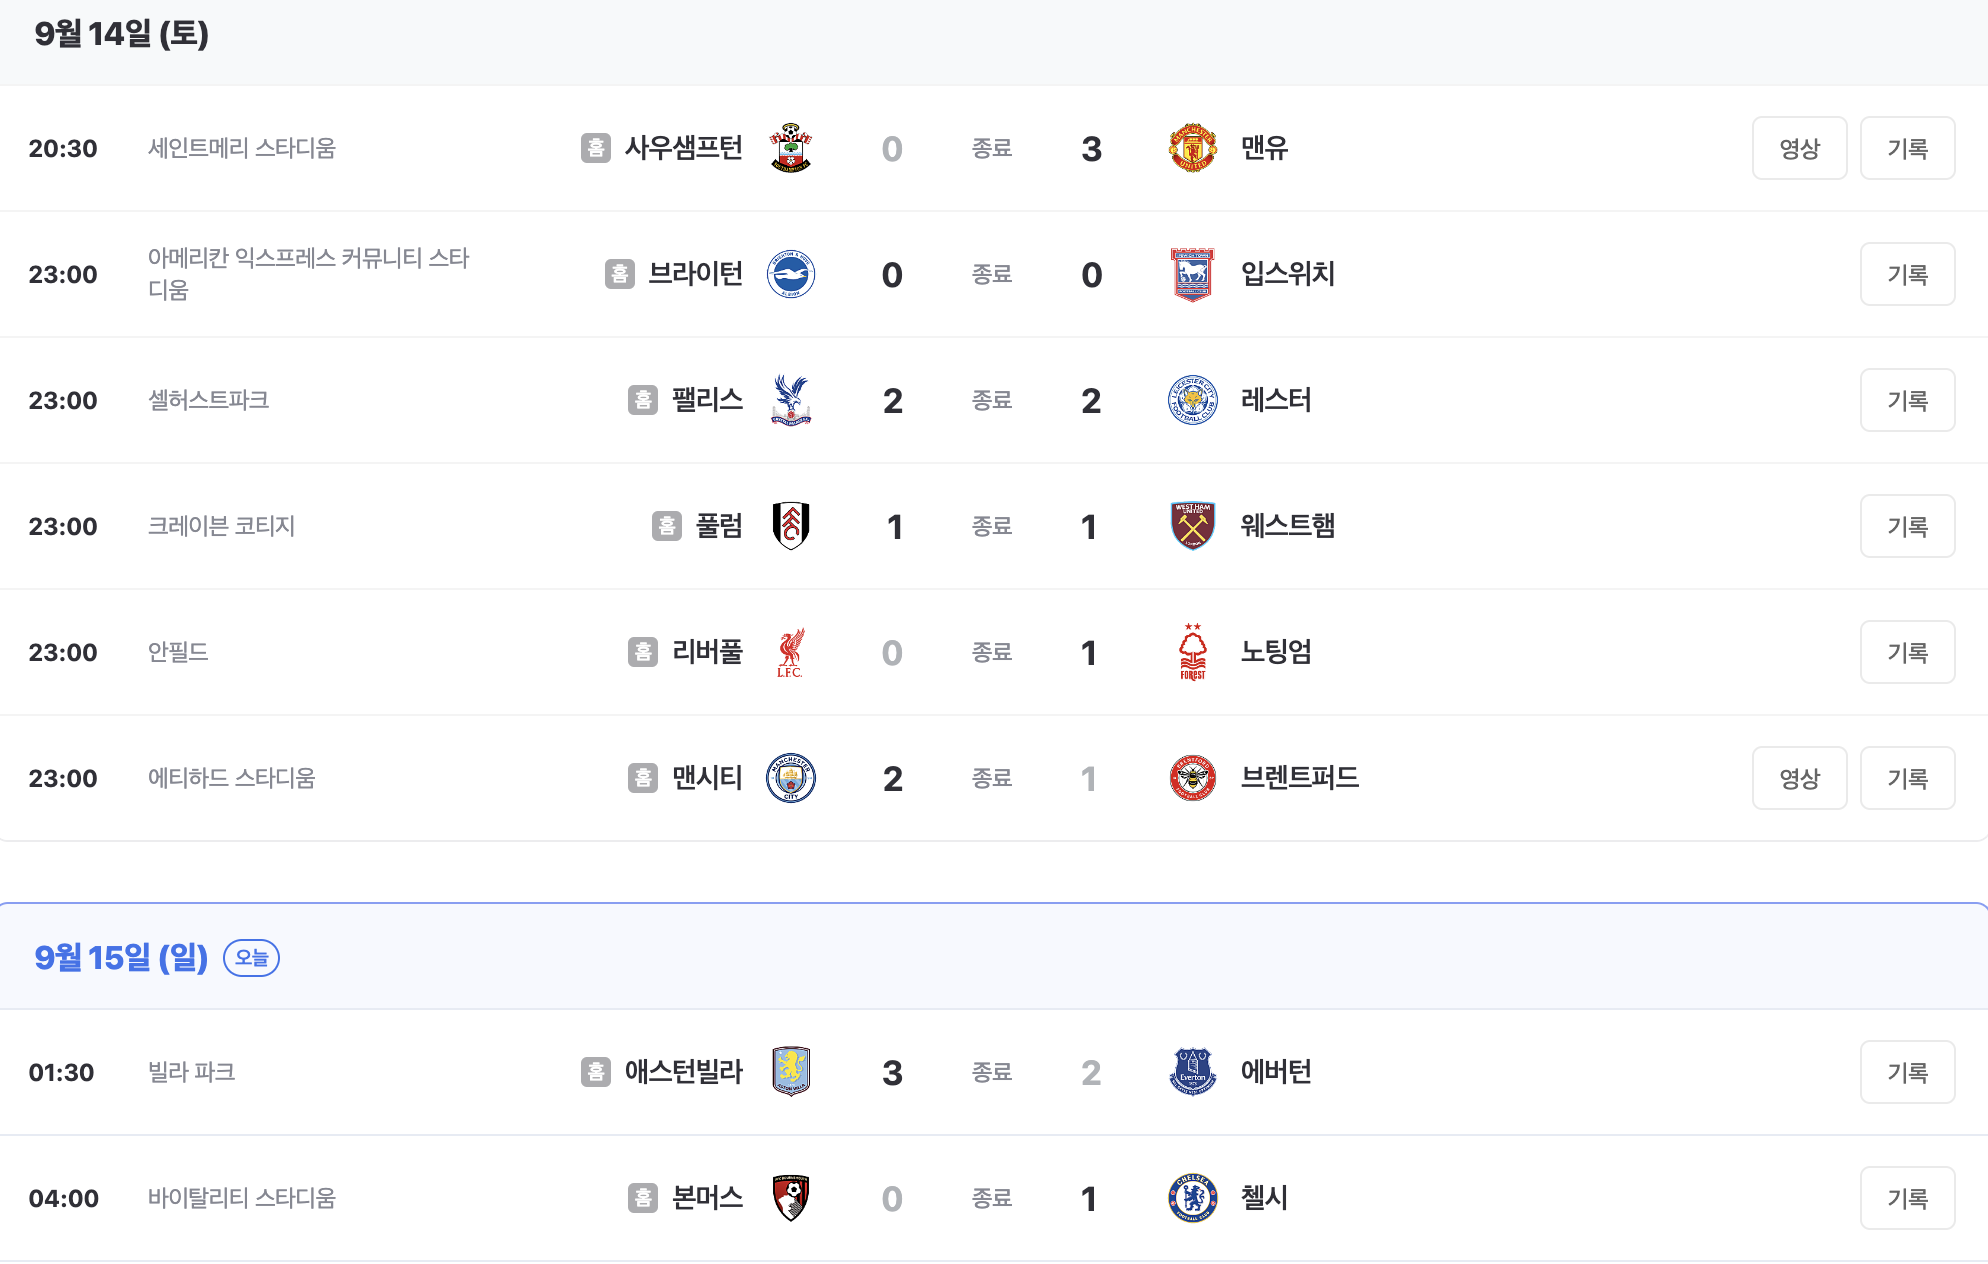Viewport: 1988px width, 1264px height.
Task: Click 기록 for the 본머스 versus 첼시 game
Action: [1907, 1198]
